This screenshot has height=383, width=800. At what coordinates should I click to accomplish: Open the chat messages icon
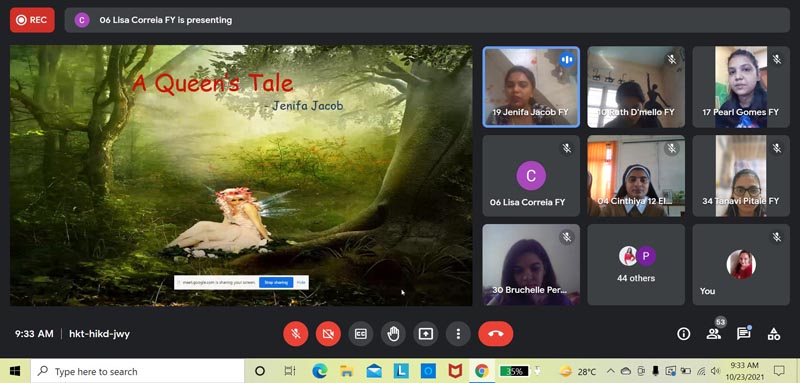coord(744,334)
